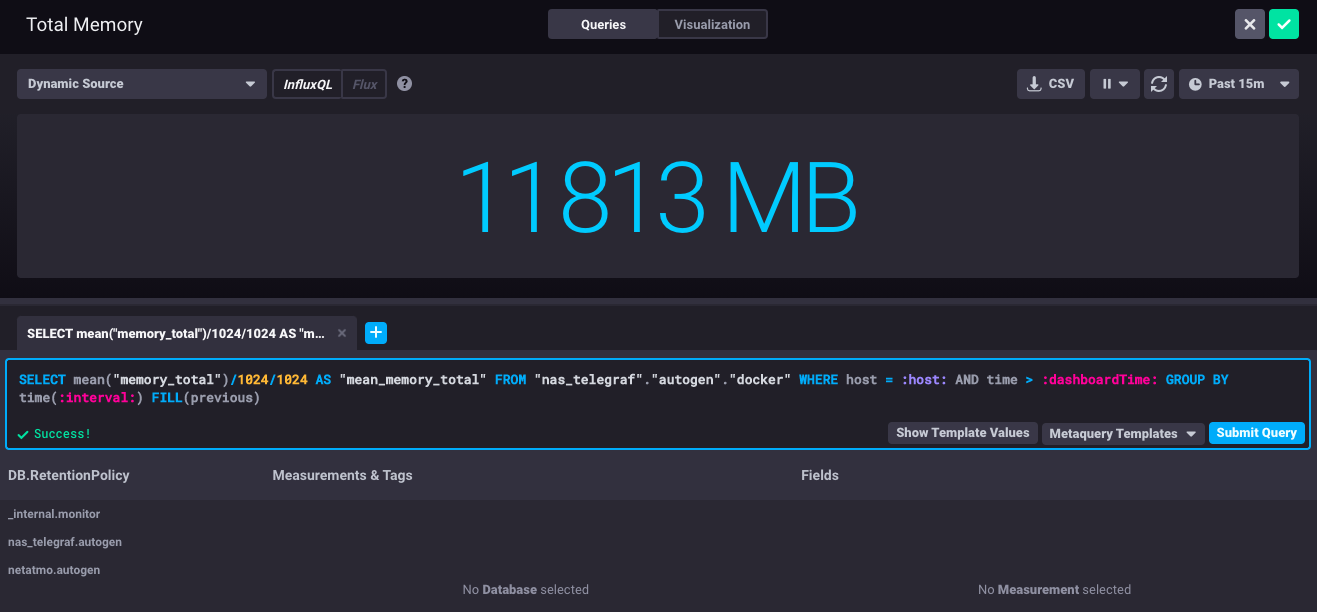Add a new query with the plus button
Image resolution: width=1317 pixels, height=612 pixels.
click(376, 333)
